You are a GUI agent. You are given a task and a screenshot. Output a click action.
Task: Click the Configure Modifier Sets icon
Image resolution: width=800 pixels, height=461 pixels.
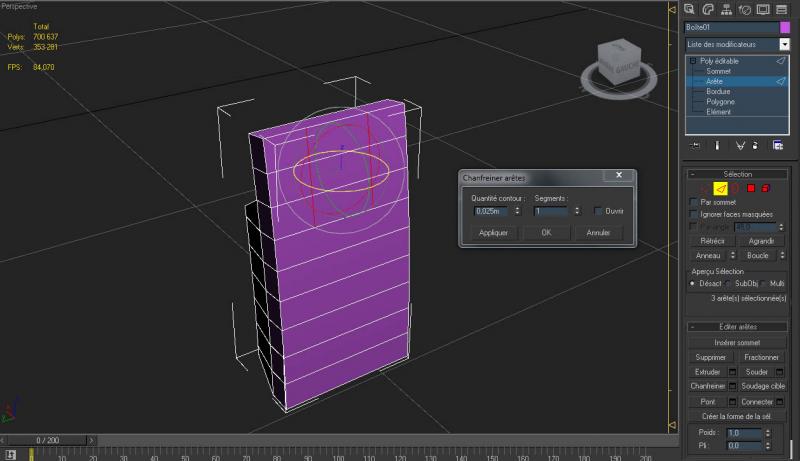tap(777, 145)
